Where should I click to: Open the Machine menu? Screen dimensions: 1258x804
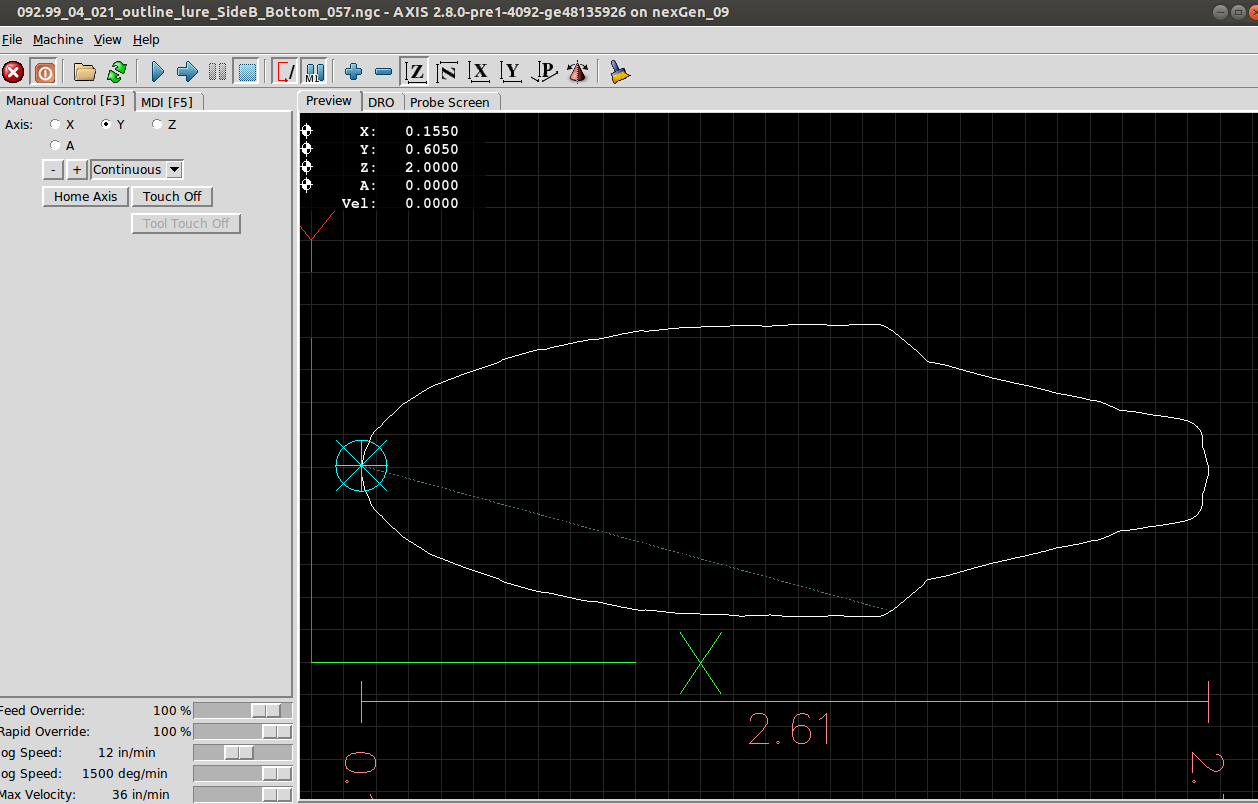58,40
